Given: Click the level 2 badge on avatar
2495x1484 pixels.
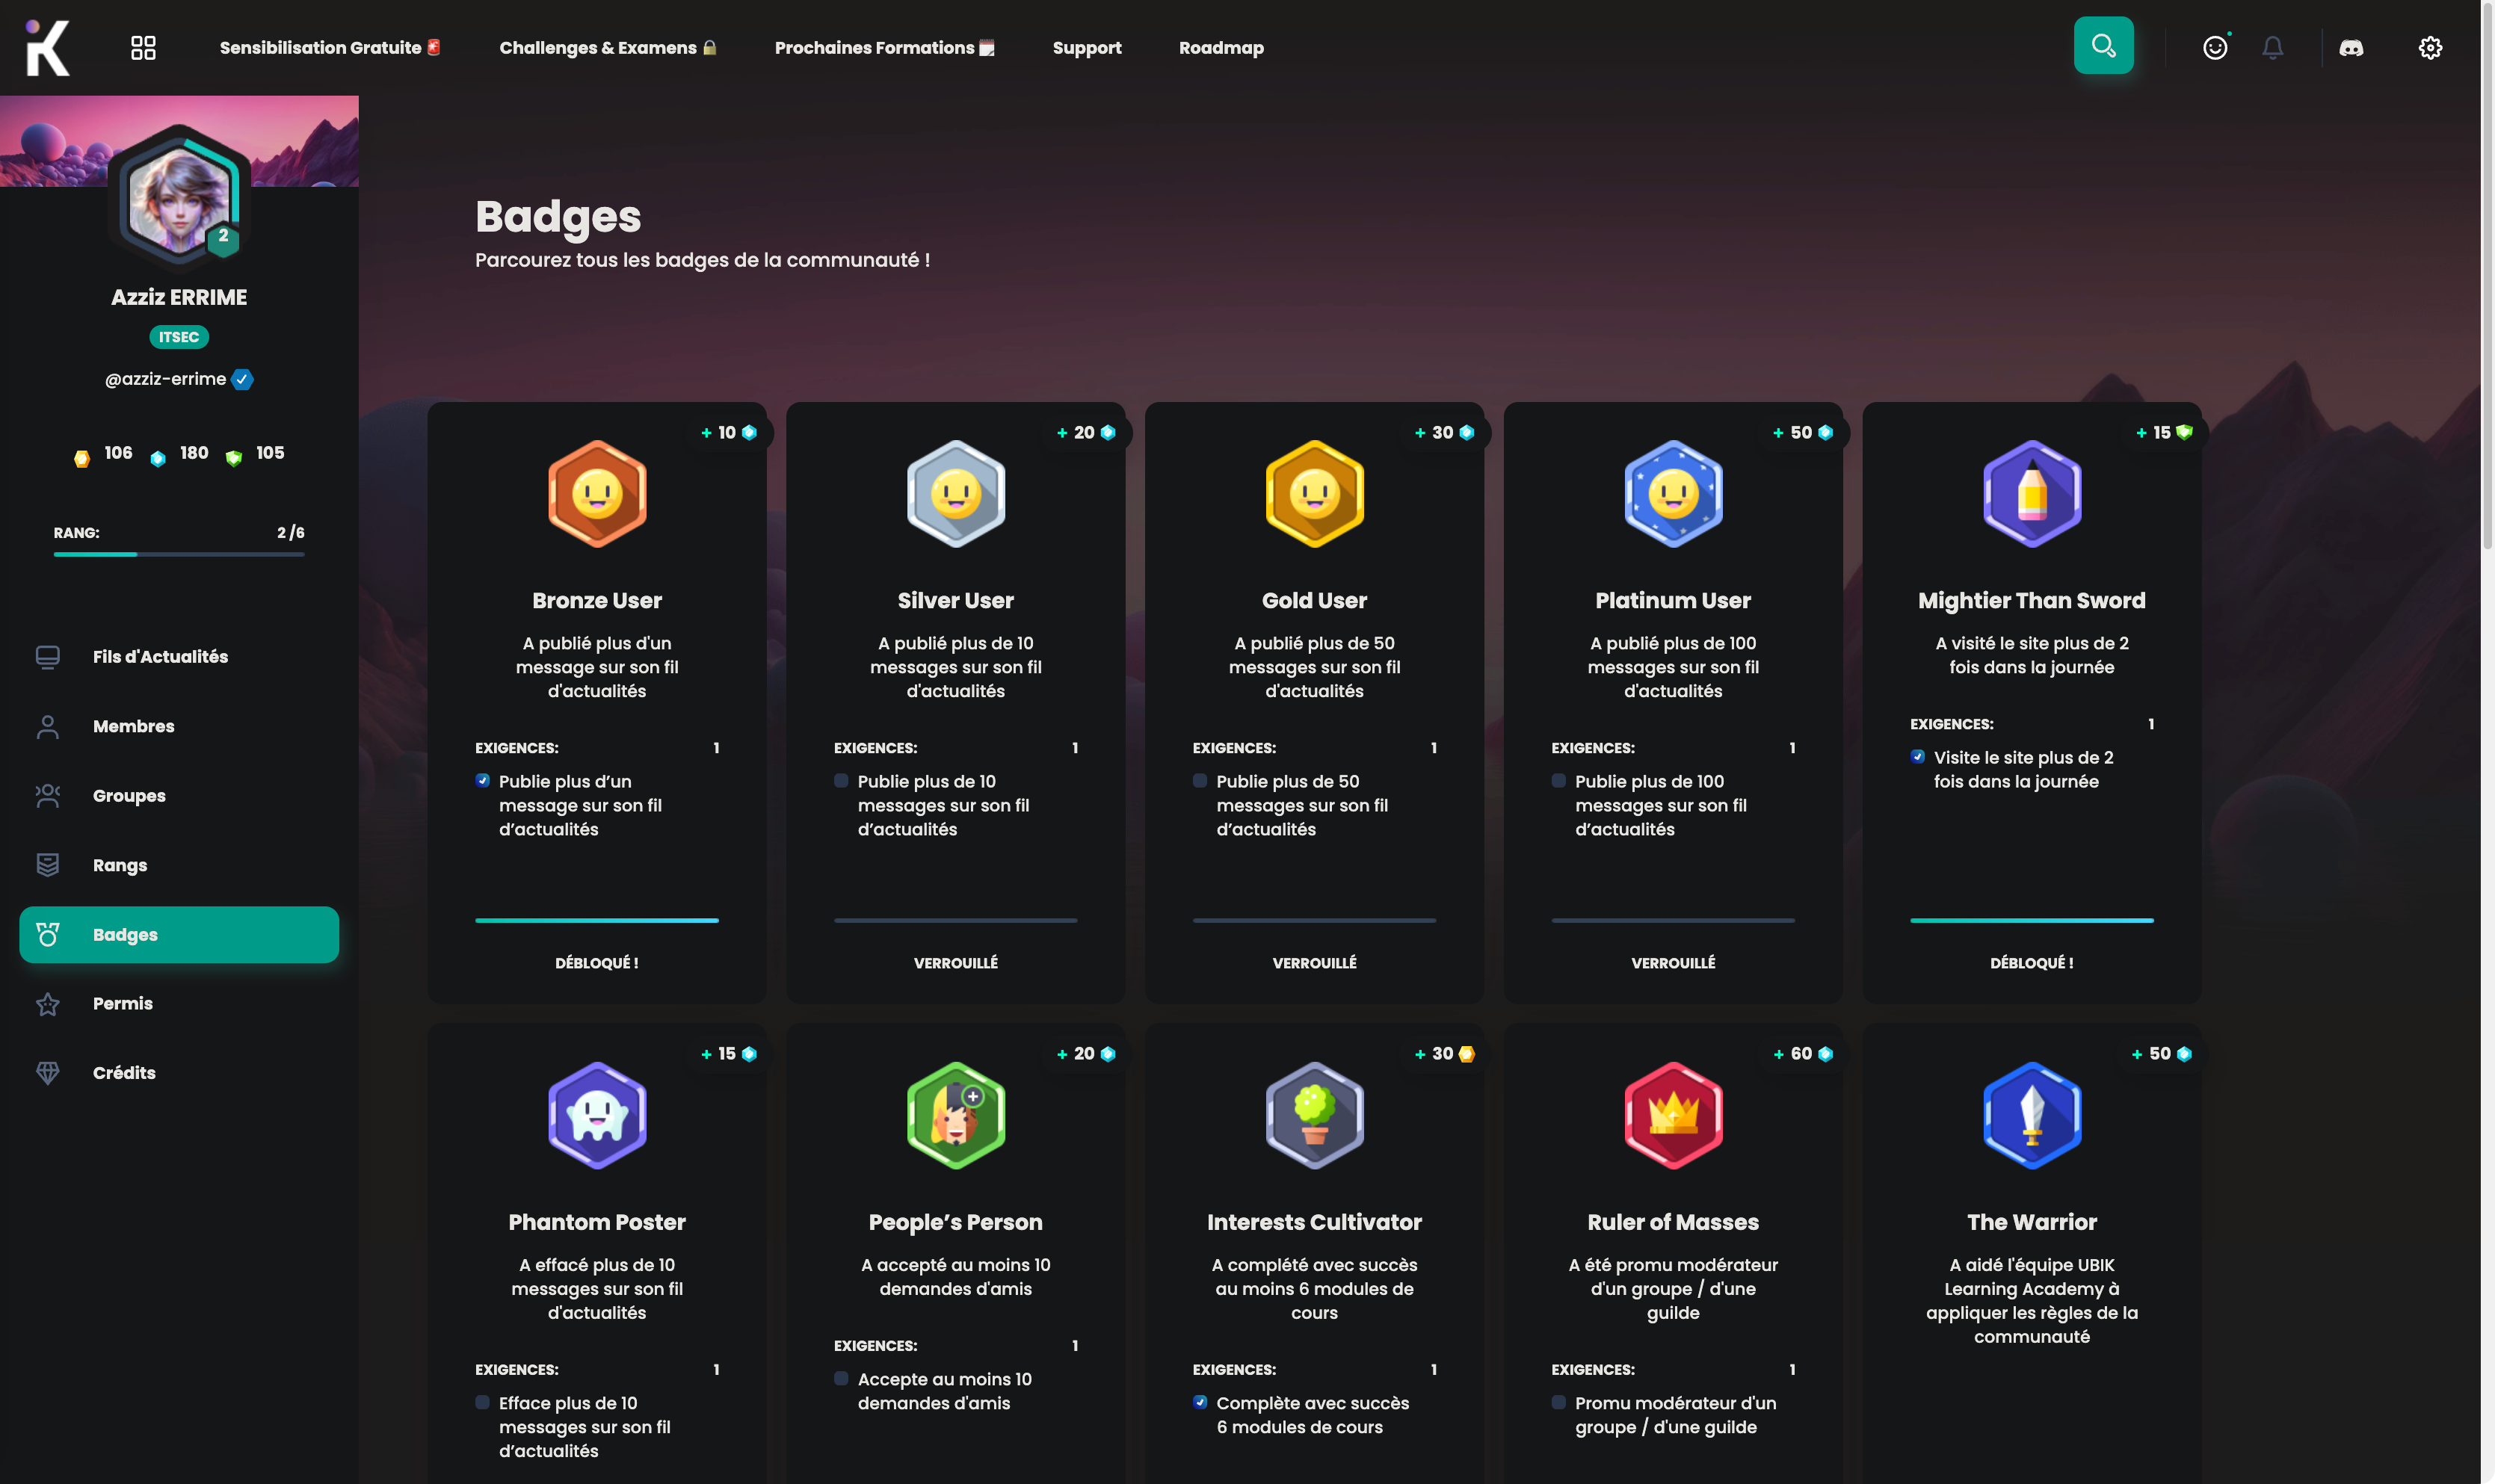Looking at the screenshot, I should click(223, 238).
